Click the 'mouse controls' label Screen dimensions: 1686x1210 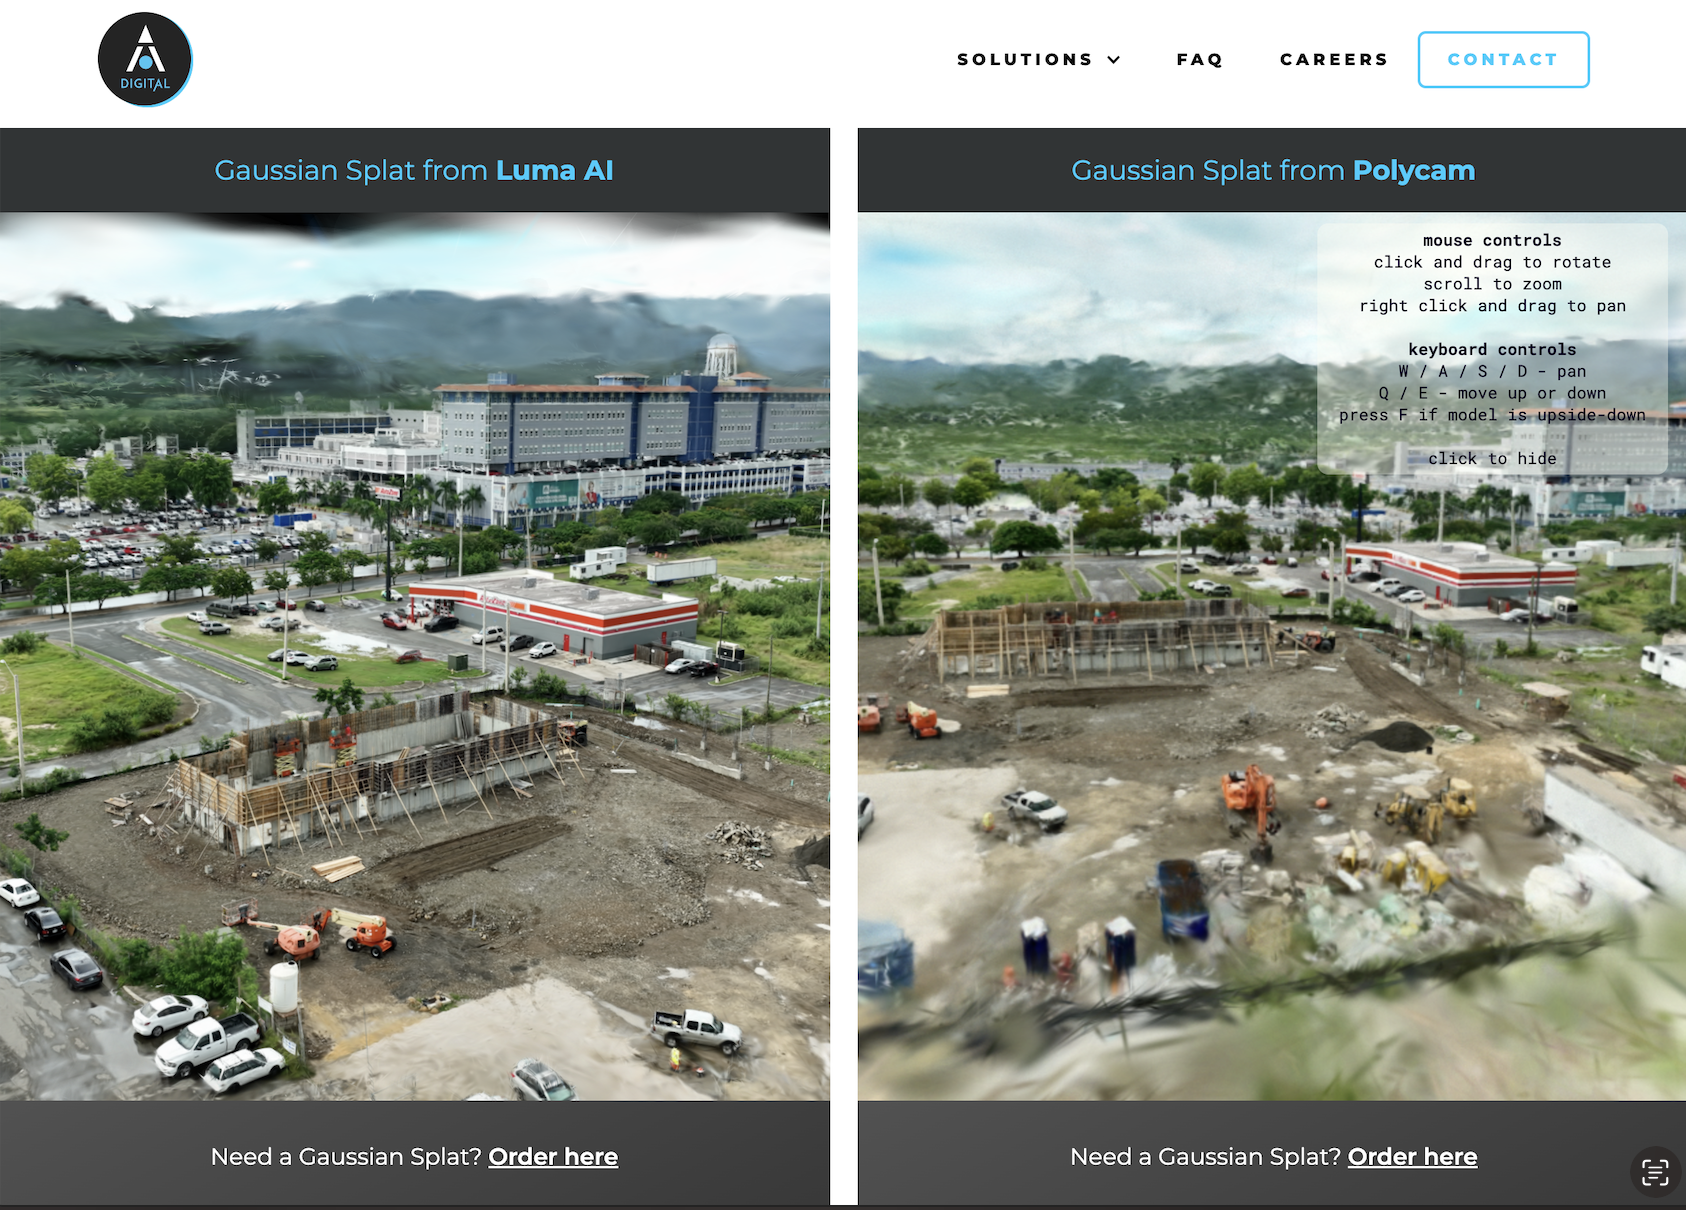(1492, 240)
